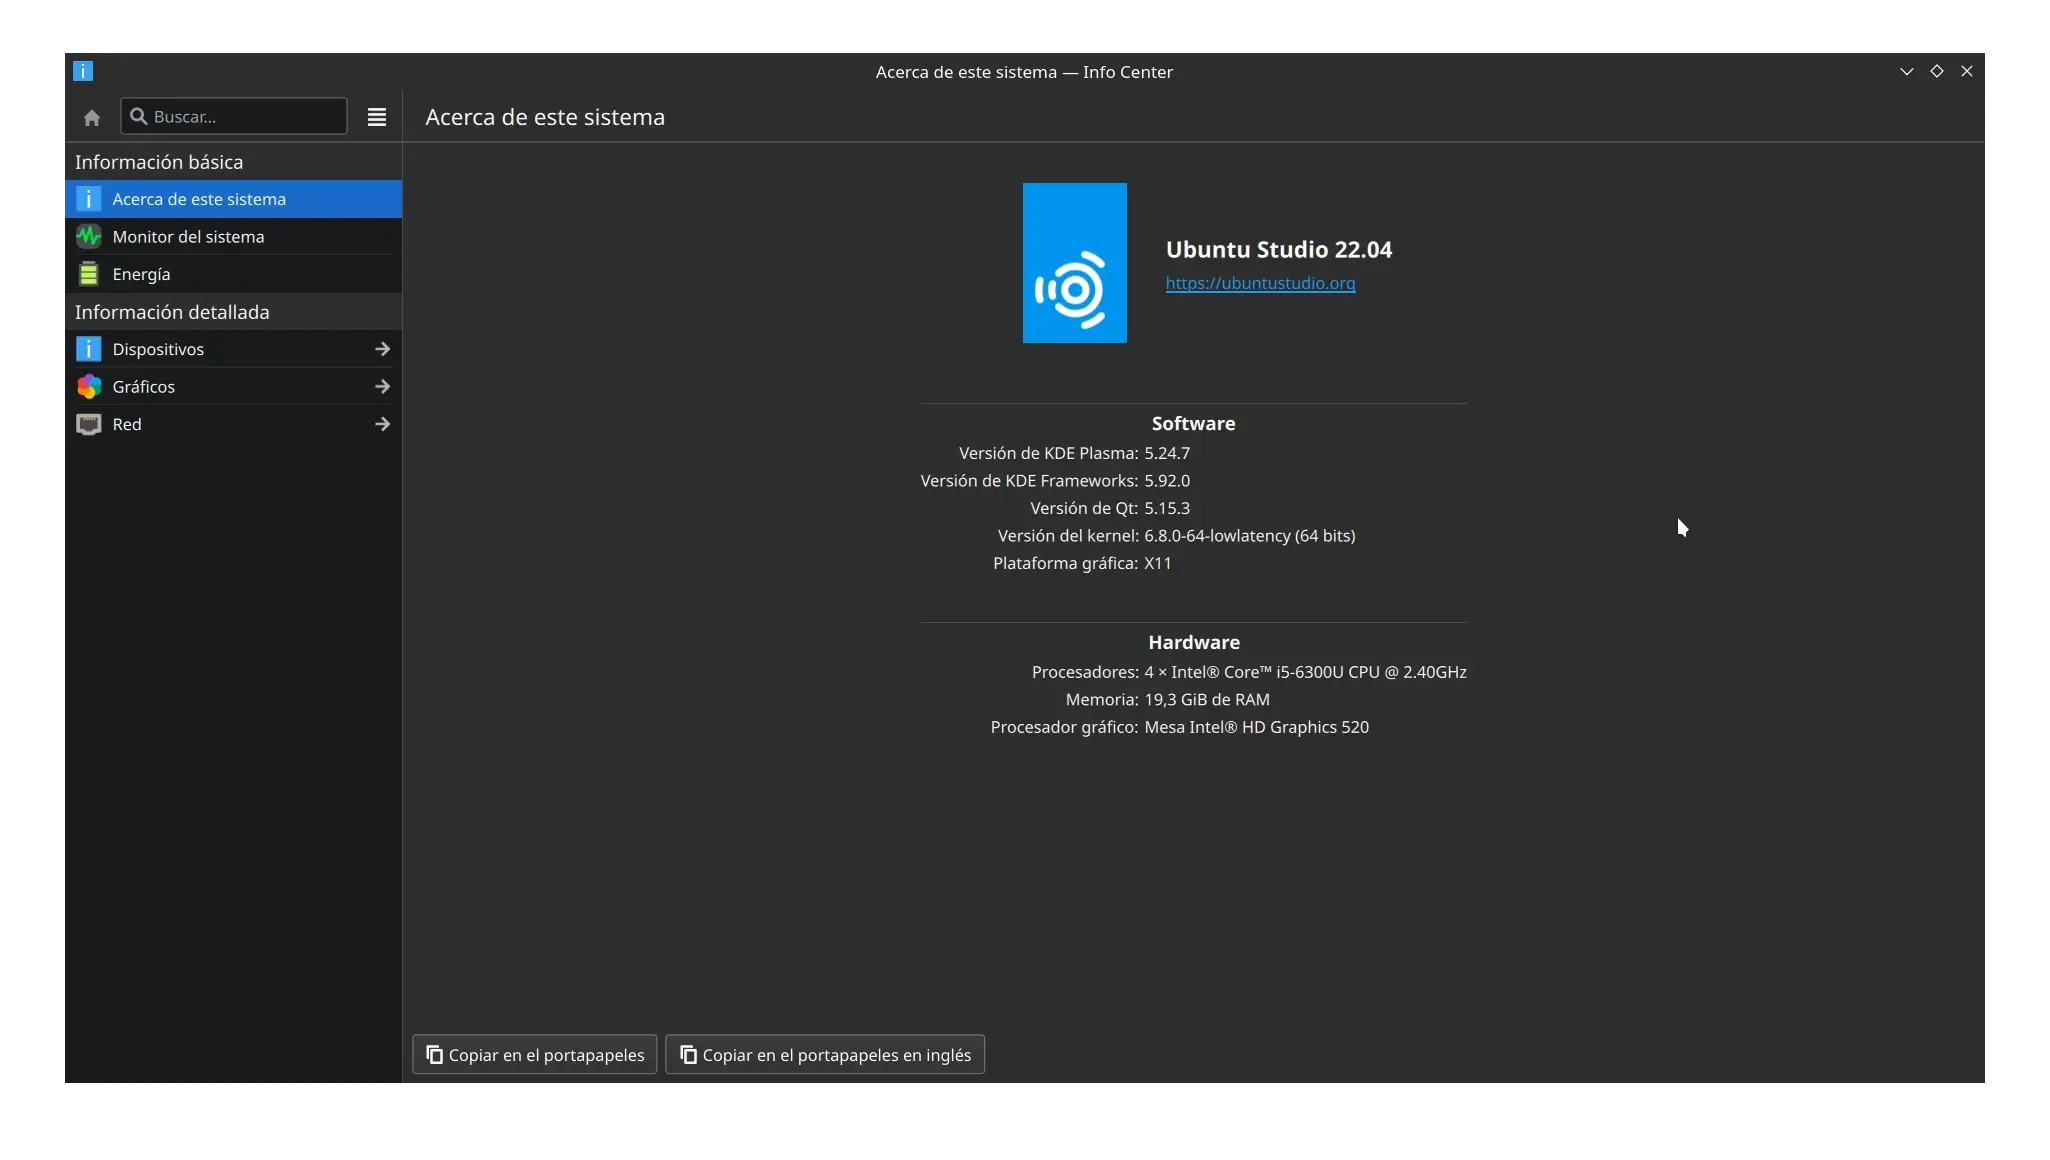The width and height of the screenshot is (2050, 1160).
Task: Expand the Red section arrow
Action: [x=382, y=424]
